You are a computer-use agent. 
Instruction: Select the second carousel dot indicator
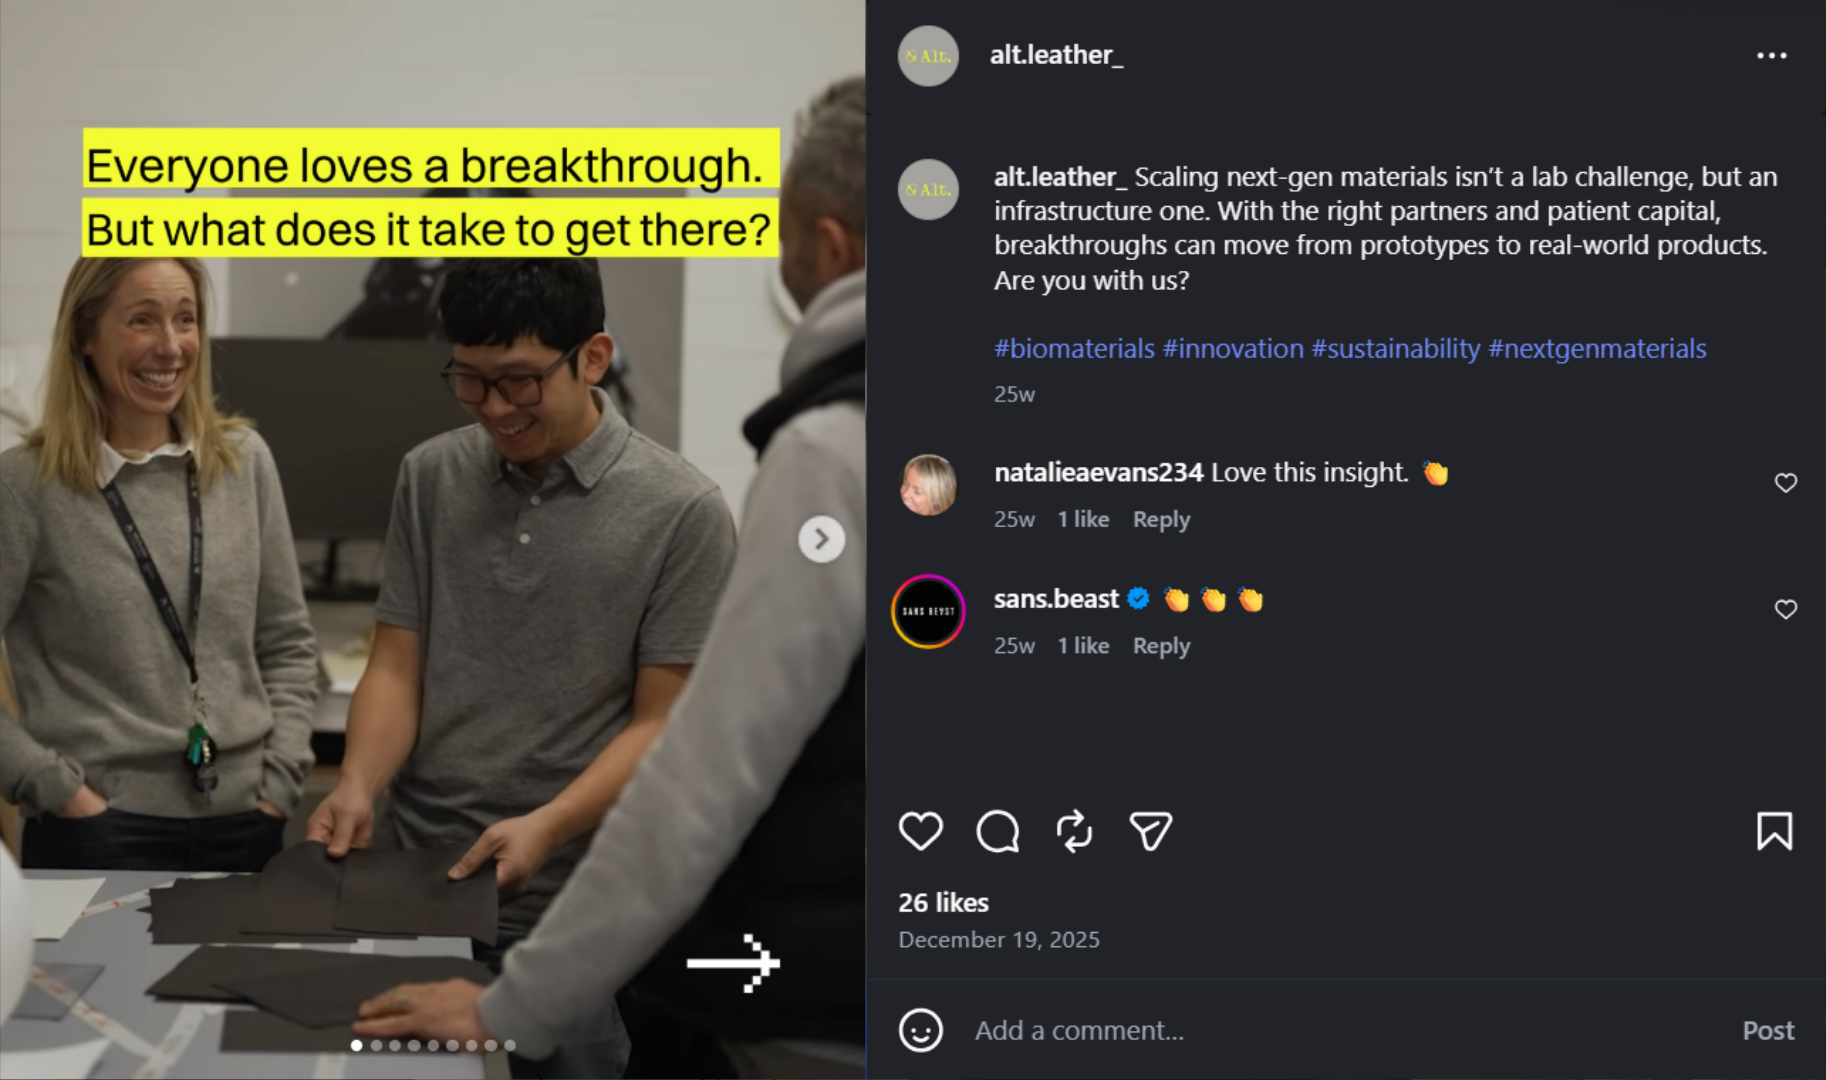click(376, 1045)
